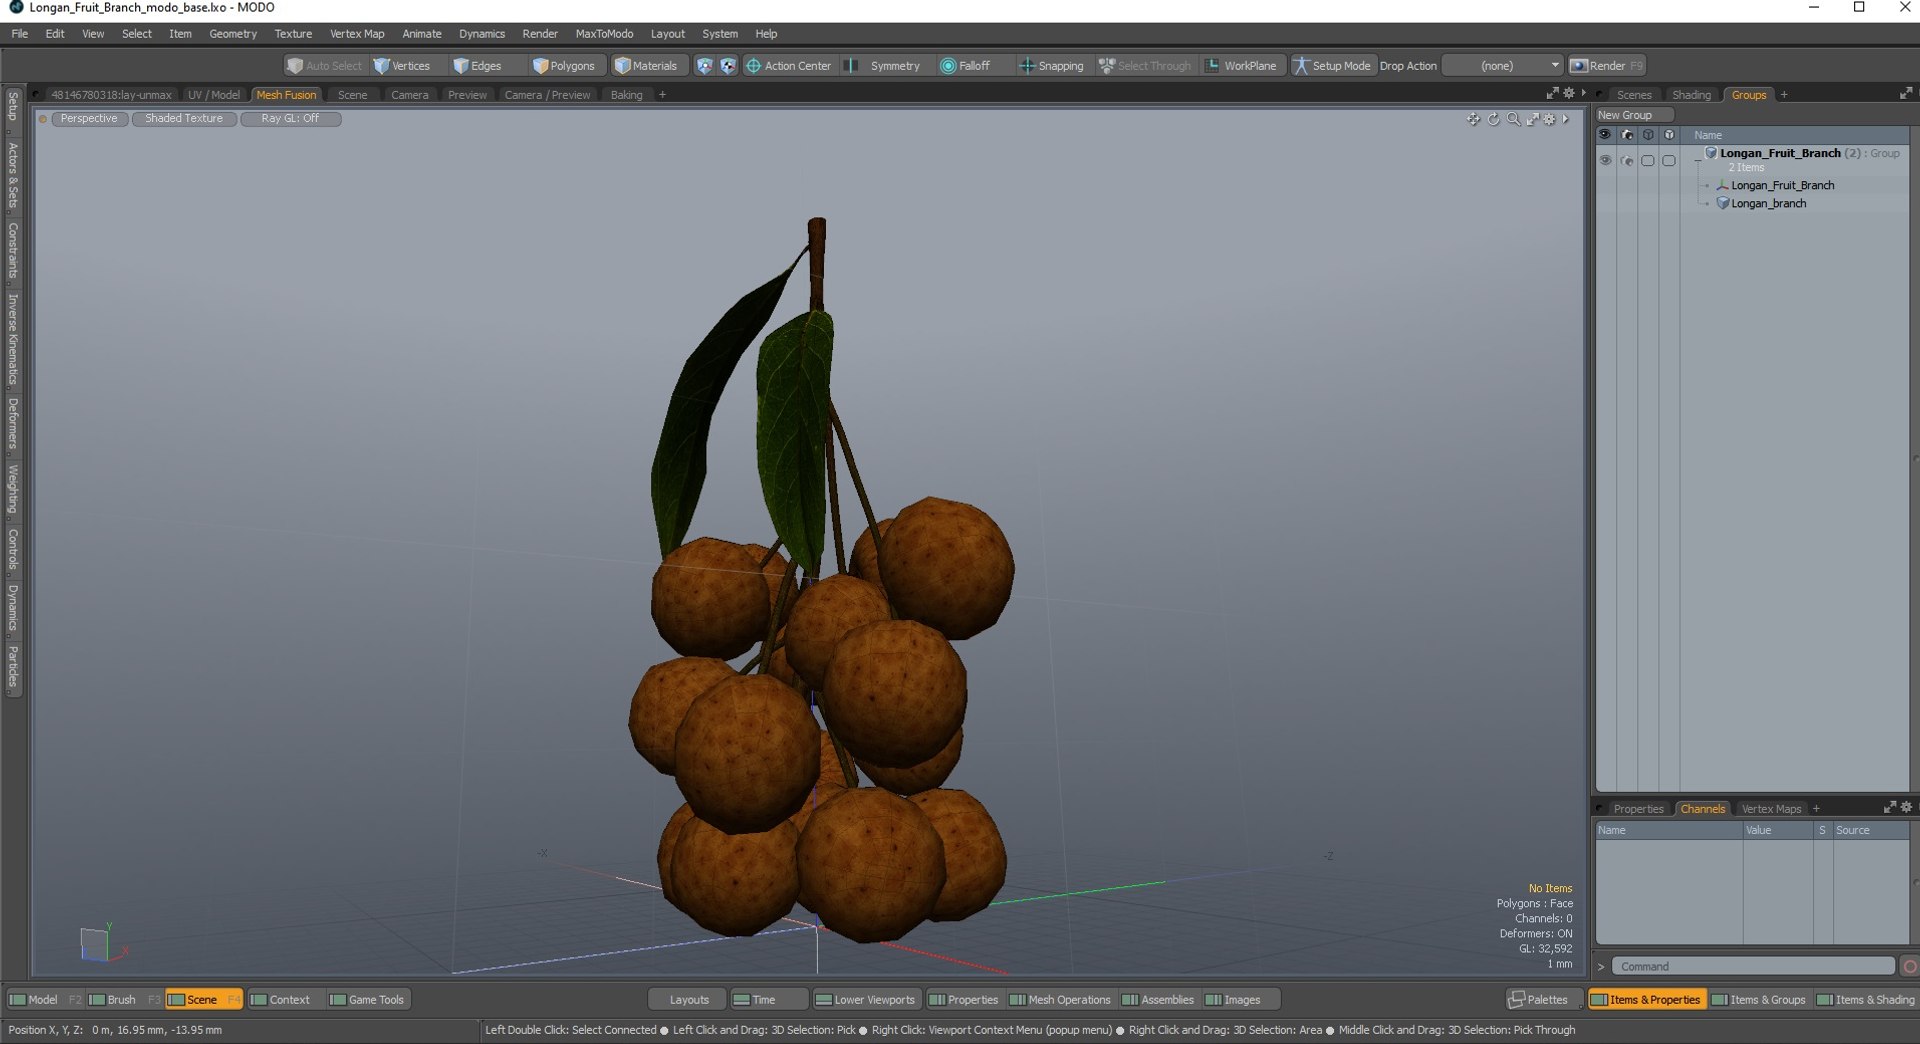Click the viewport rotate icon
1920x1044 pixels.
(1493, 119)
